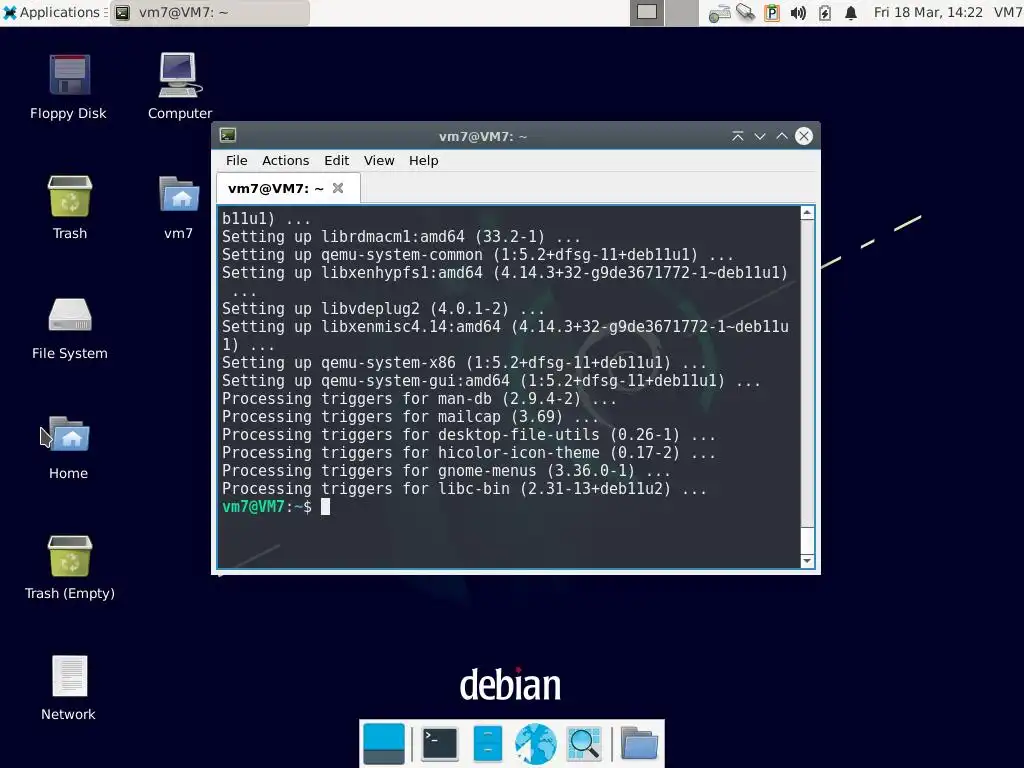
Task: Click the terminal window title icon
Action: tap(228, 136)
